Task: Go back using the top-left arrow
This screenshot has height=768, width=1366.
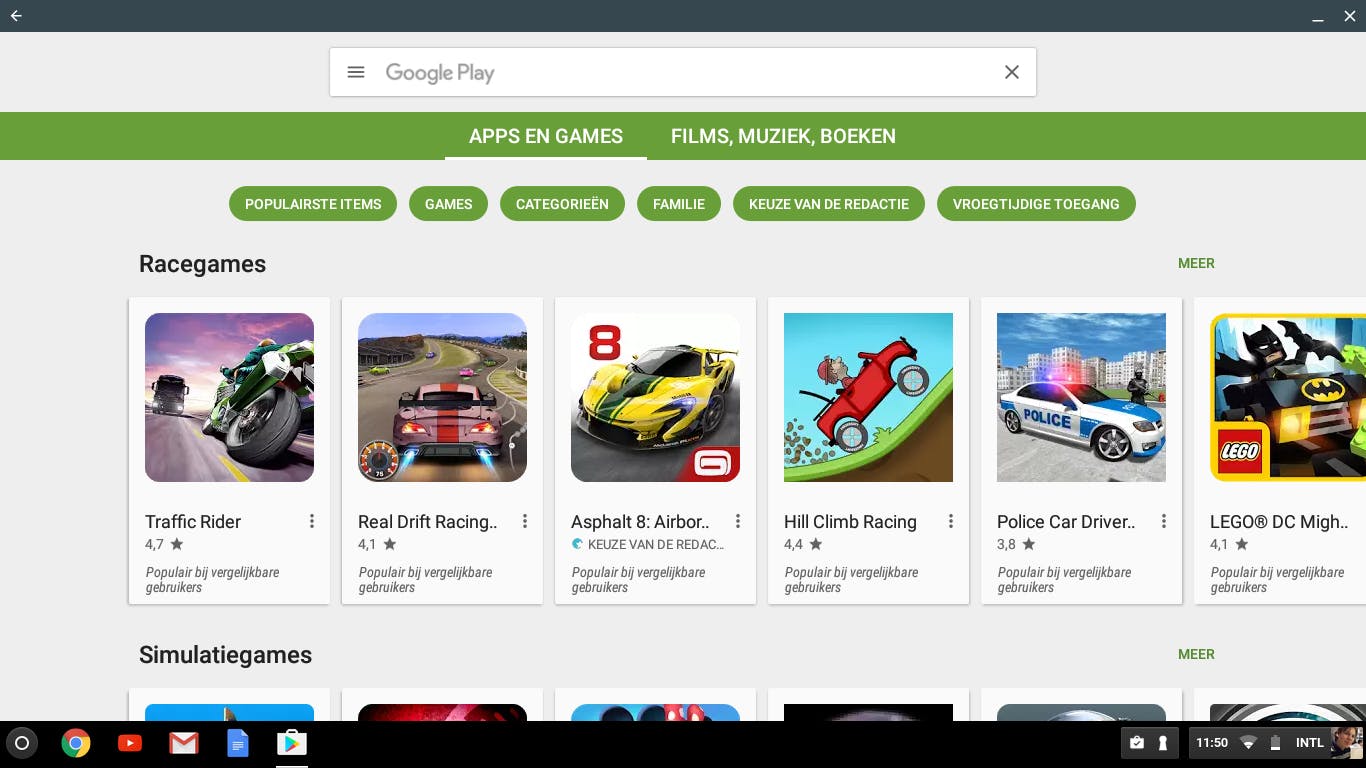Action: pos(16,16)
